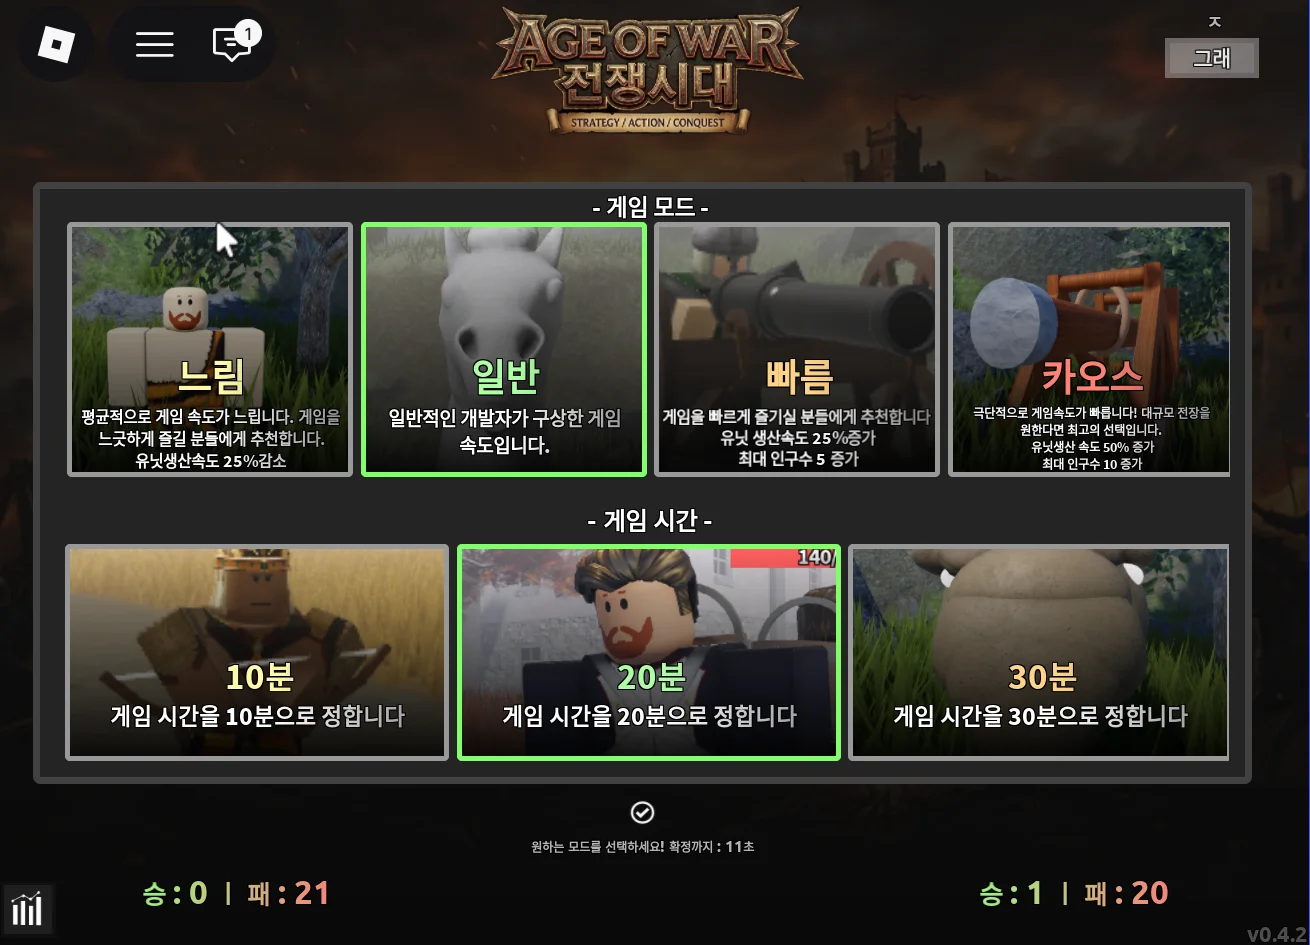Choose the 카오스 chaos game mode card
Viewport: 1310px width, 945px height.
(1089, 349)
